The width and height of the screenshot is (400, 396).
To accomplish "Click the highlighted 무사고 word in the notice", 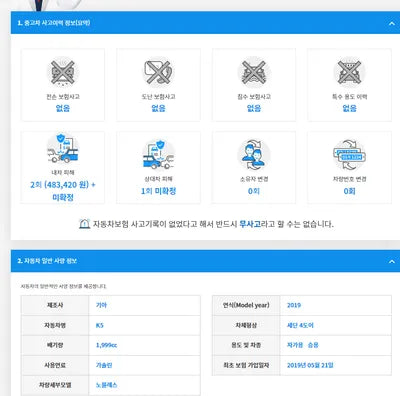I will [x=250, y=224].
